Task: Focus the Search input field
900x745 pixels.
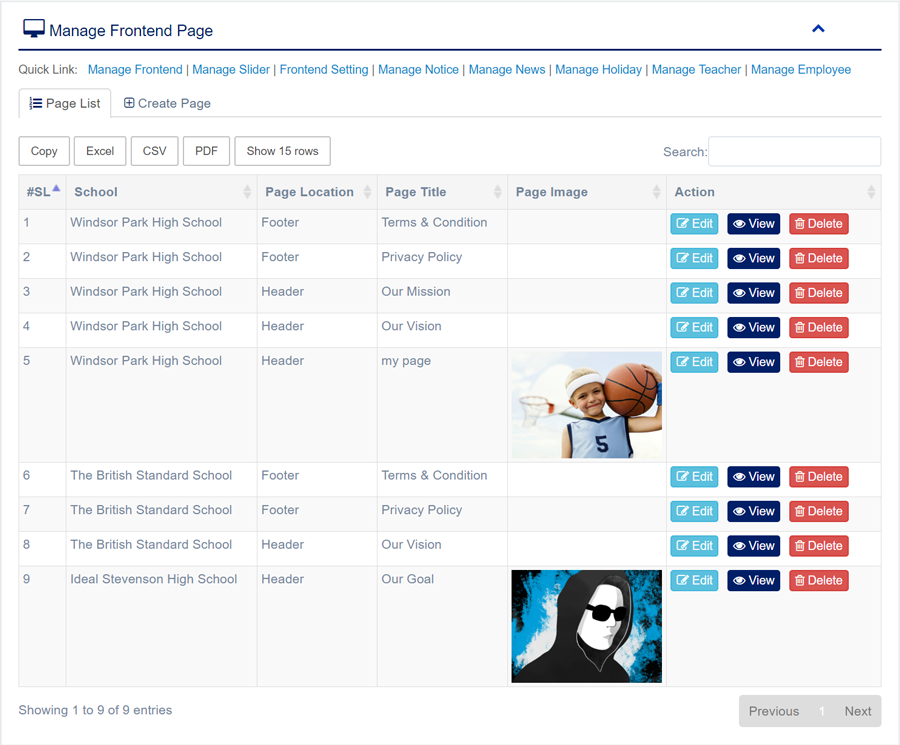Action: coord(794,152)
